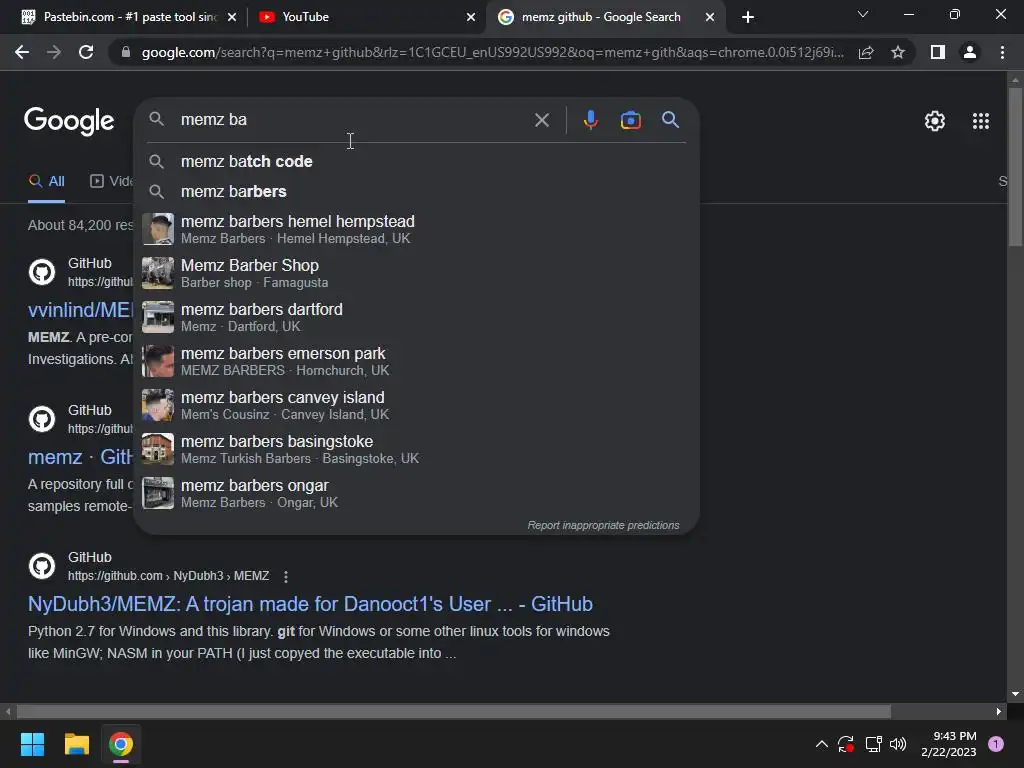Go back to the previous page
1024x768 pixels.
pos(22,52)
